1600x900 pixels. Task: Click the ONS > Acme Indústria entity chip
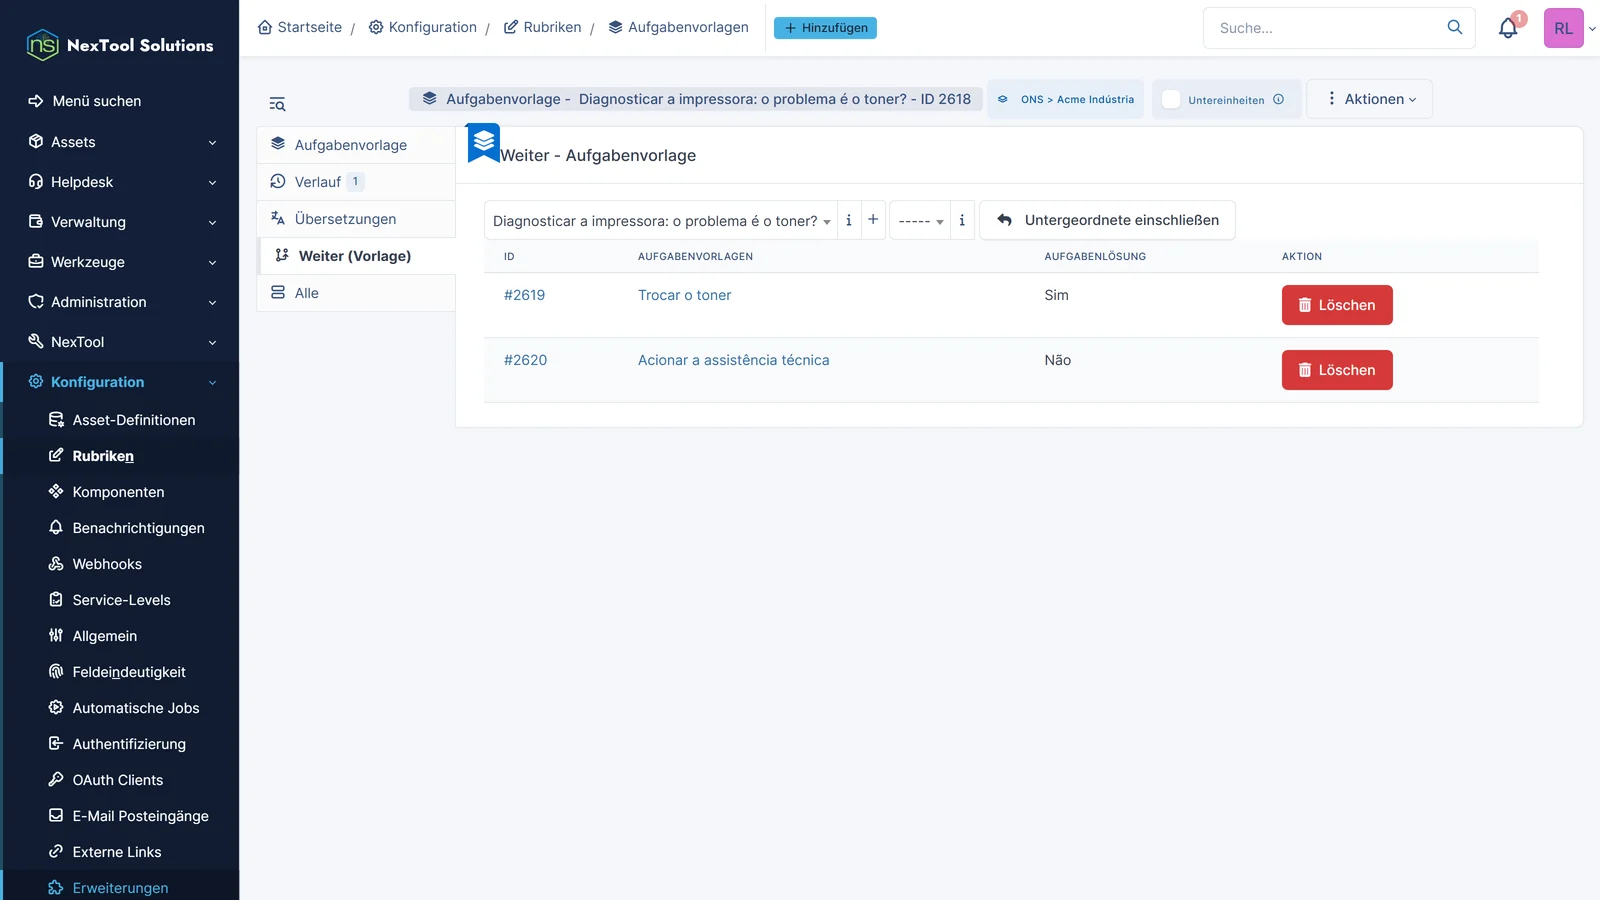1066,99
